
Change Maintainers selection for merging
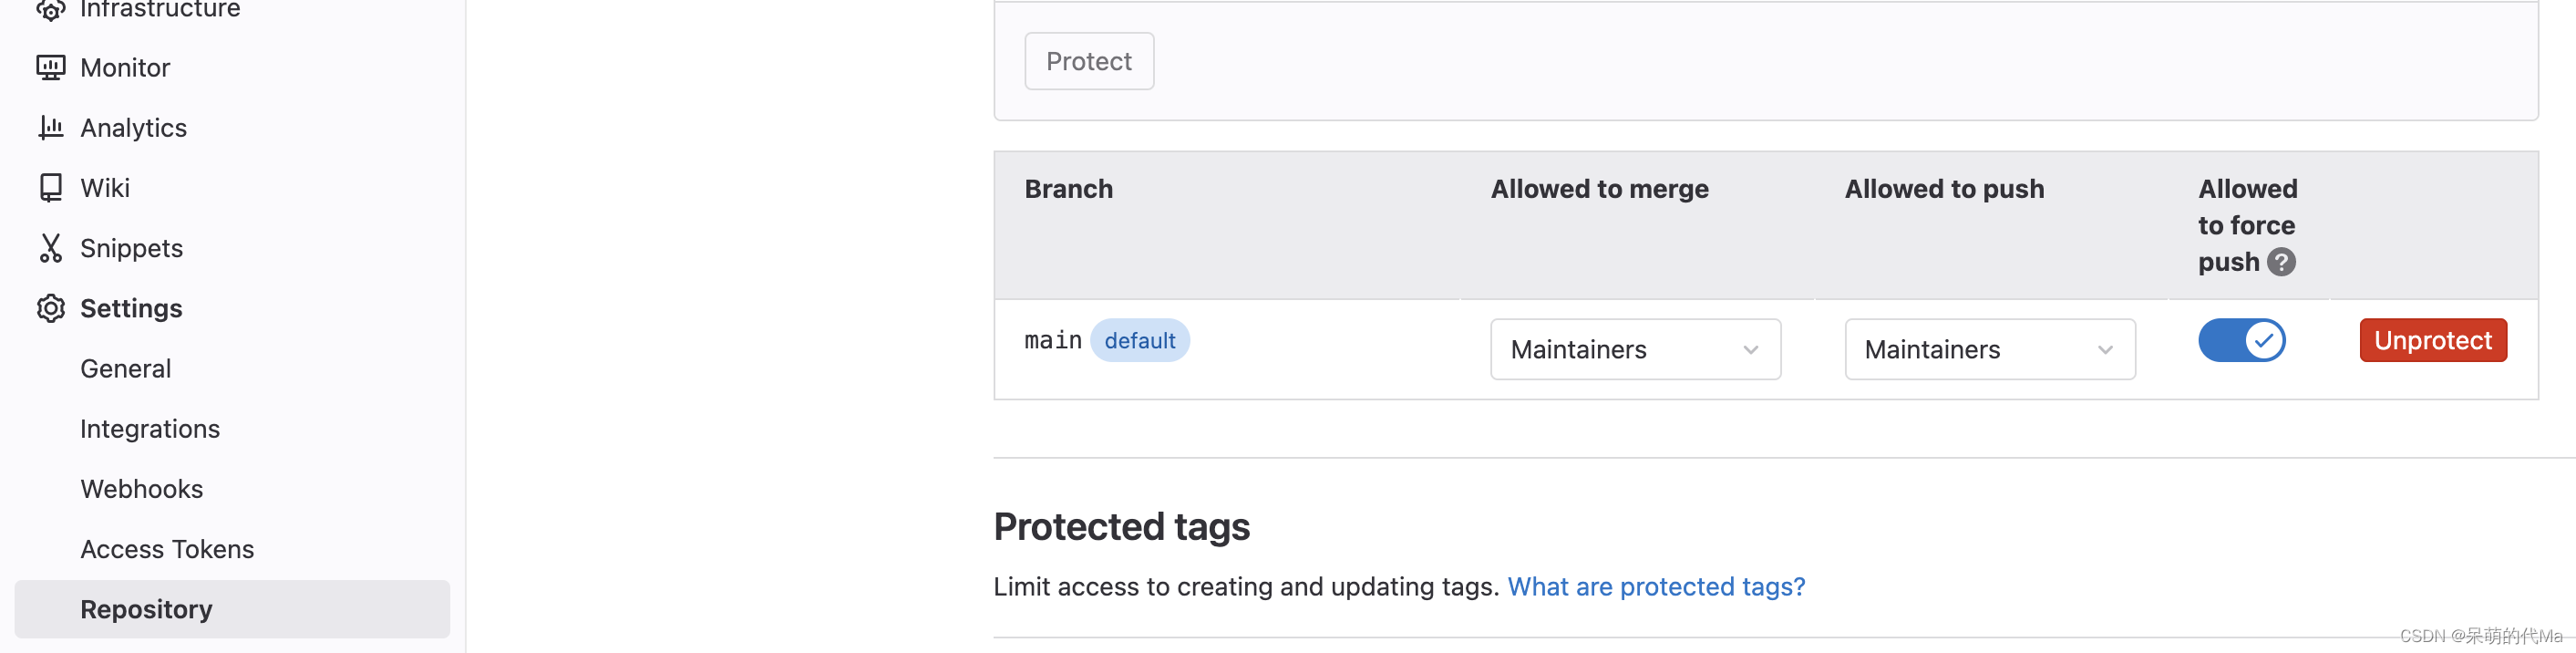[x=1635, y=349]
